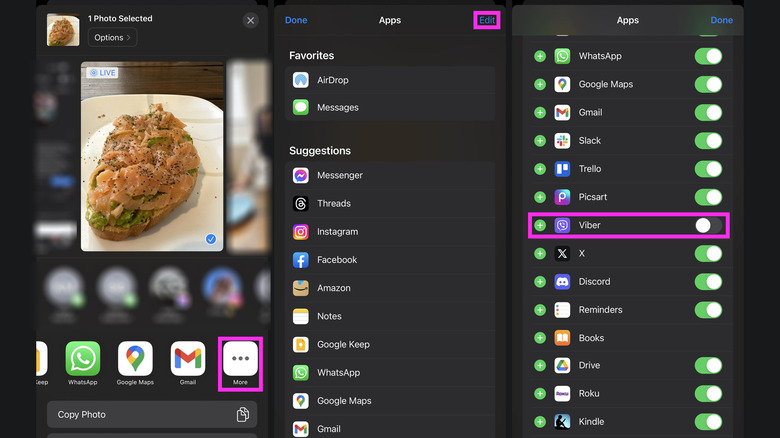Open WhatsApp from the share row
Screen dimensions: 780x438
coord(83,358)
